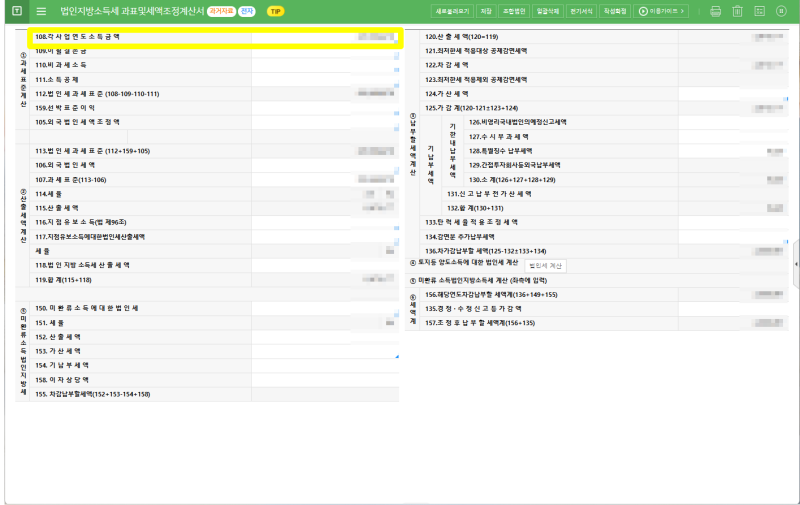Click the 129.간접투자회사등외국납부세액 input field

click(x=733, y=165)
